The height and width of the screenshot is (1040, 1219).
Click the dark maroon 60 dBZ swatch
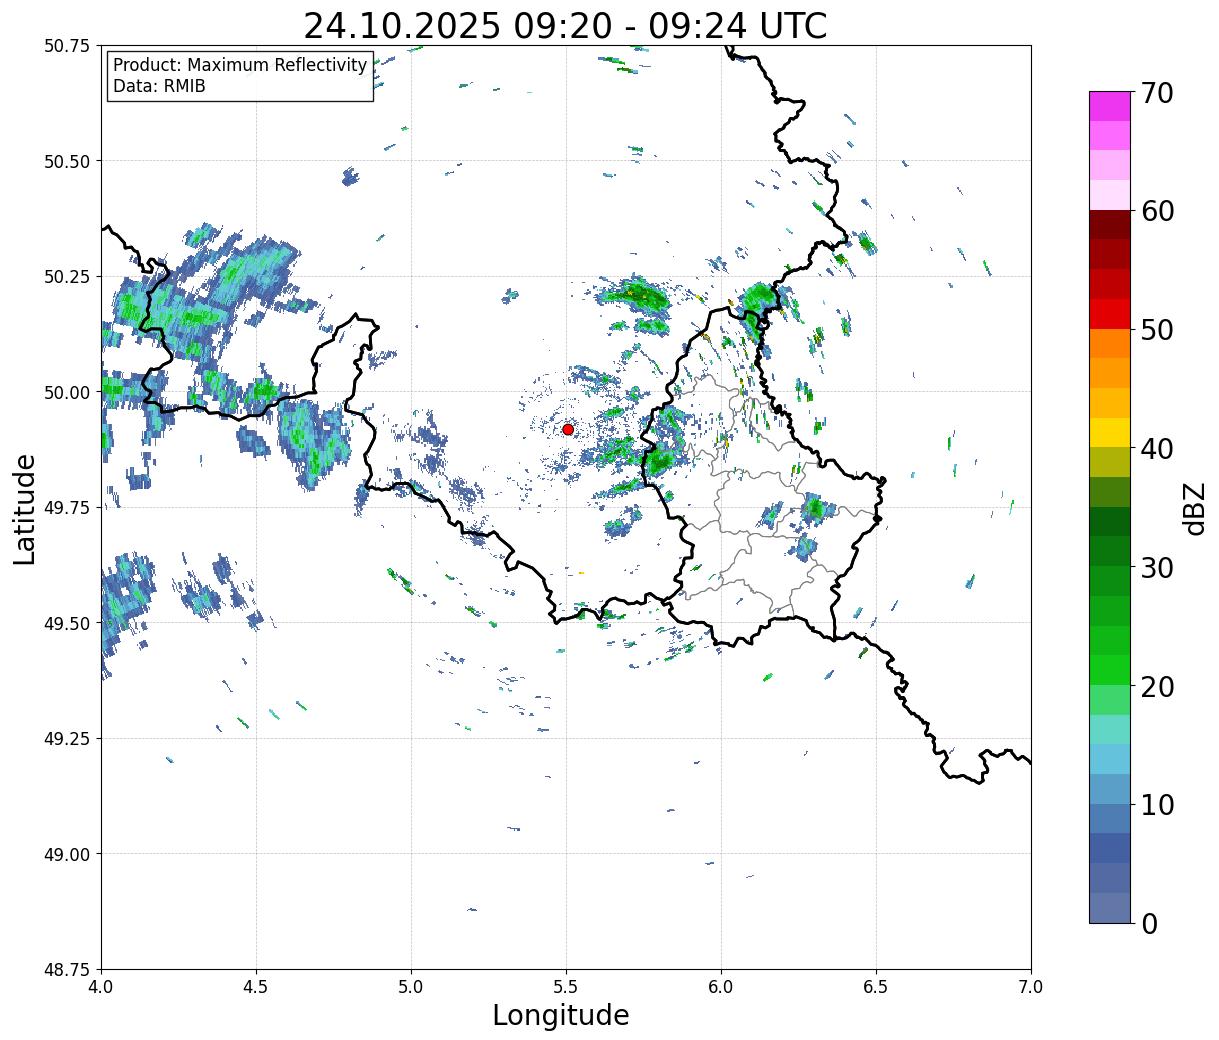tap(1109, 224)
